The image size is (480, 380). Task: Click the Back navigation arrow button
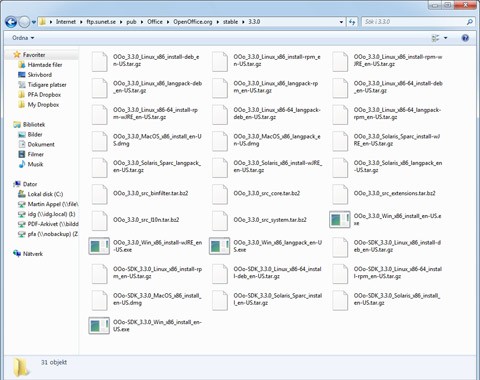11,22
